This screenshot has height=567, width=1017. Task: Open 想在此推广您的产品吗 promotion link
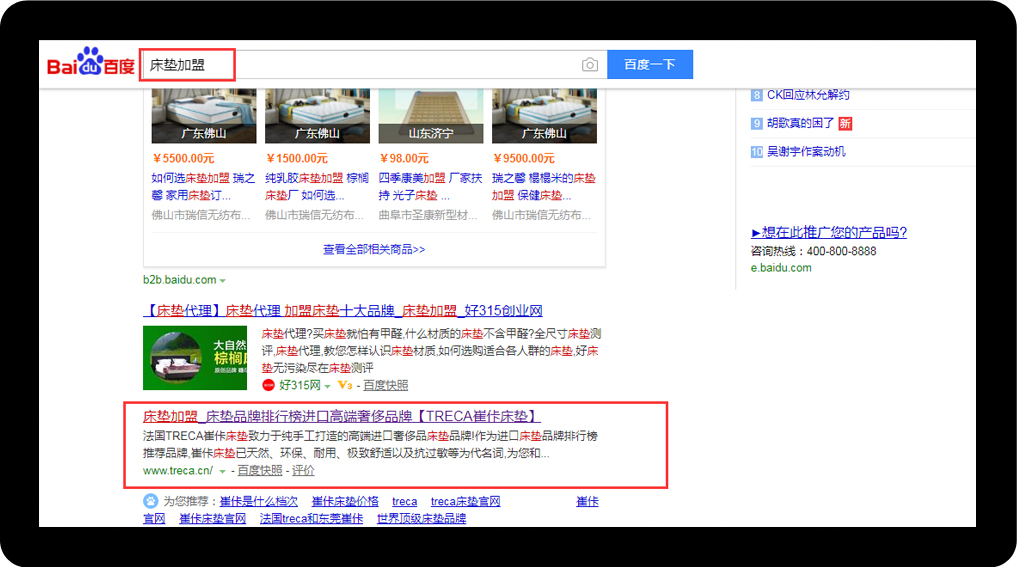click(x=829, y=232)
